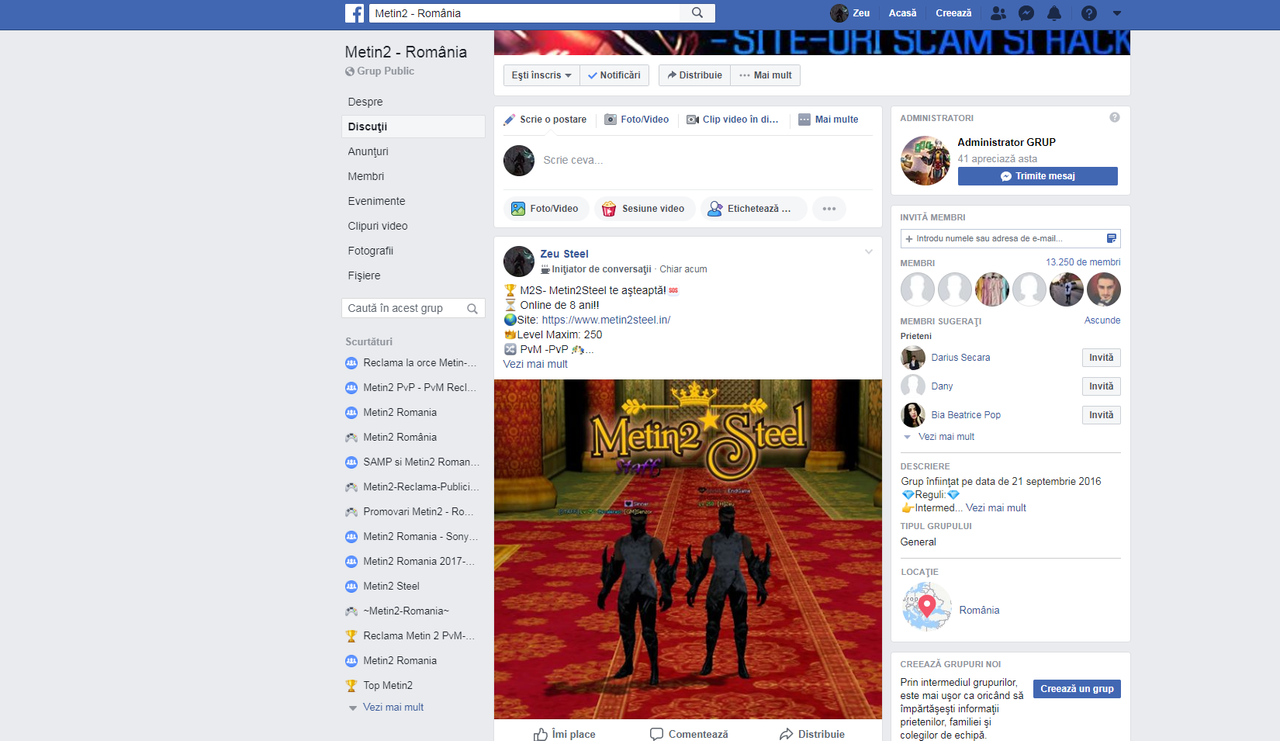Expand the account dropdown arrow in top bar
The image size is (1280, 741).
point(1117,13)
